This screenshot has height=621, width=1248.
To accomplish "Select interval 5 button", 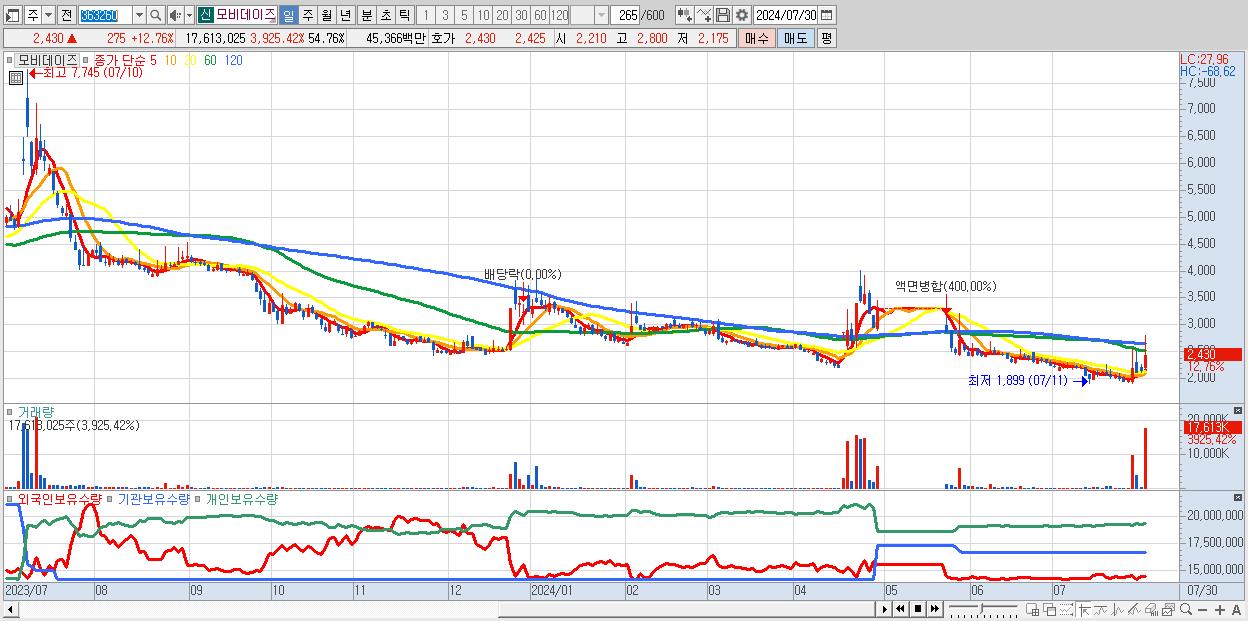I will [x=464, y=15].
